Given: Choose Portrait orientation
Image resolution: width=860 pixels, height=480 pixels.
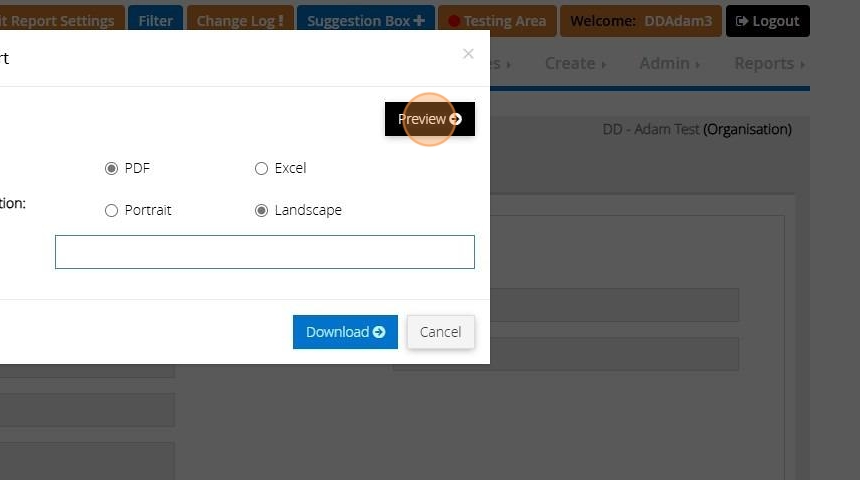Looking at the screenshot, I should point(111,211).
